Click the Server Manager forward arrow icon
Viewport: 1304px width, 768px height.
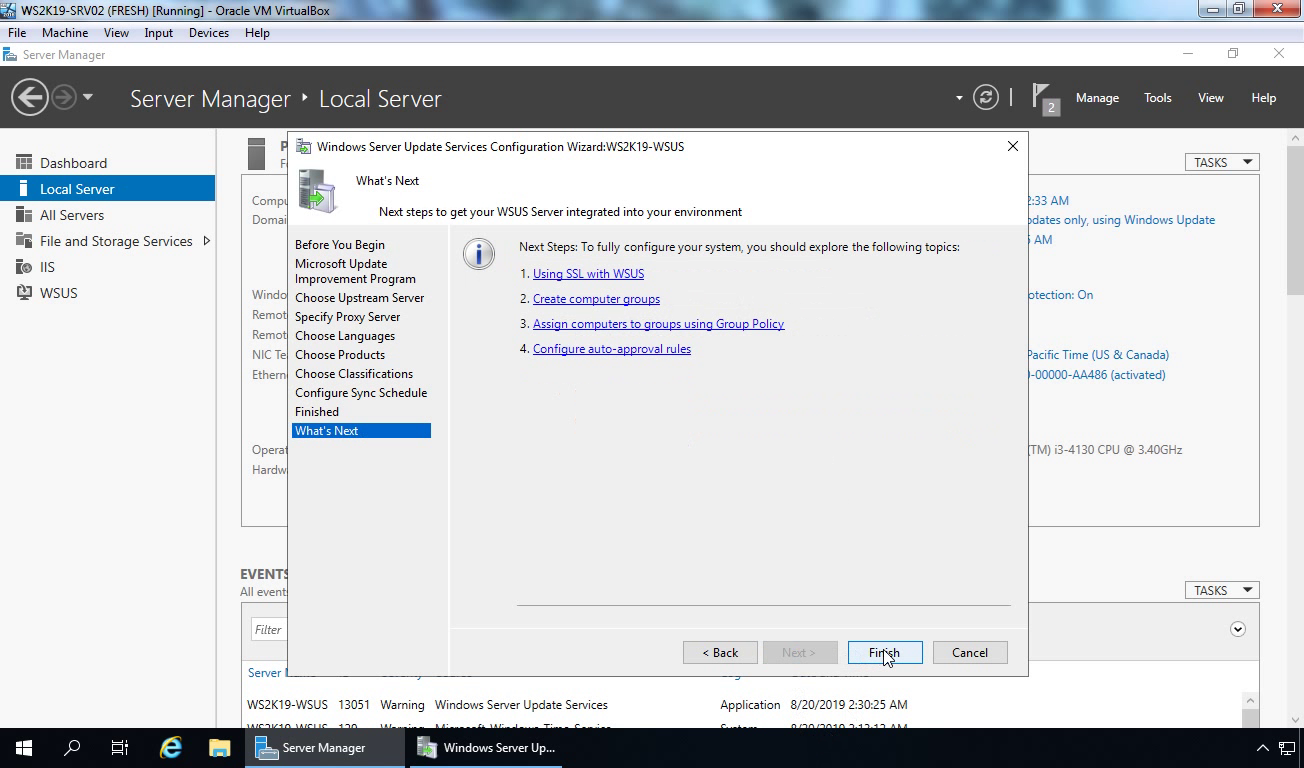click(64, 98)
